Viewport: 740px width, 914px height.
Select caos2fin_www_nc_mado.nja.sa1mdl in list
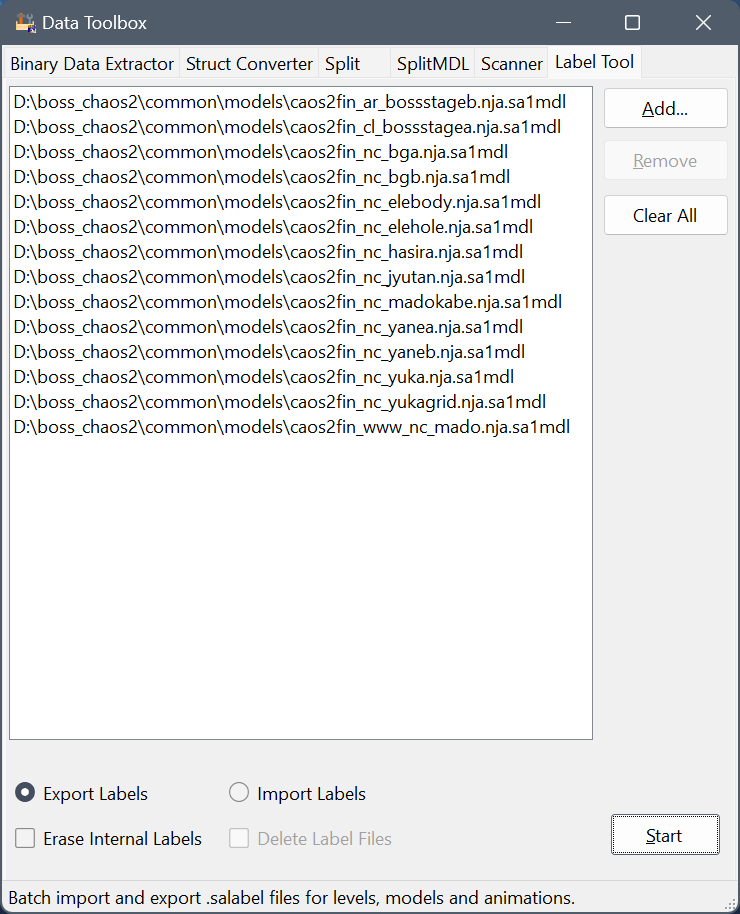(x=292, y=427)
